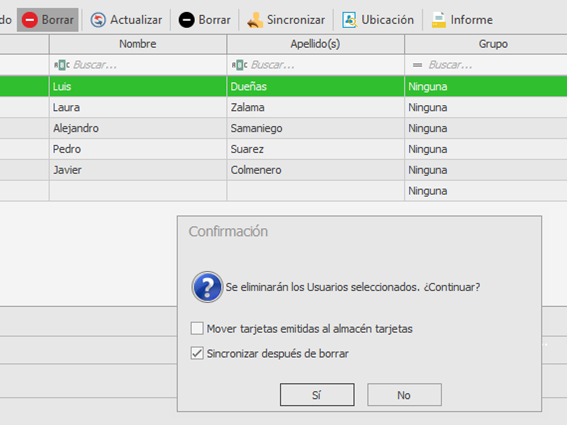The image size is (567, 425).
Task: Cancel deletion with the No button
Action: pyautogui.click(x=404, y=395)
